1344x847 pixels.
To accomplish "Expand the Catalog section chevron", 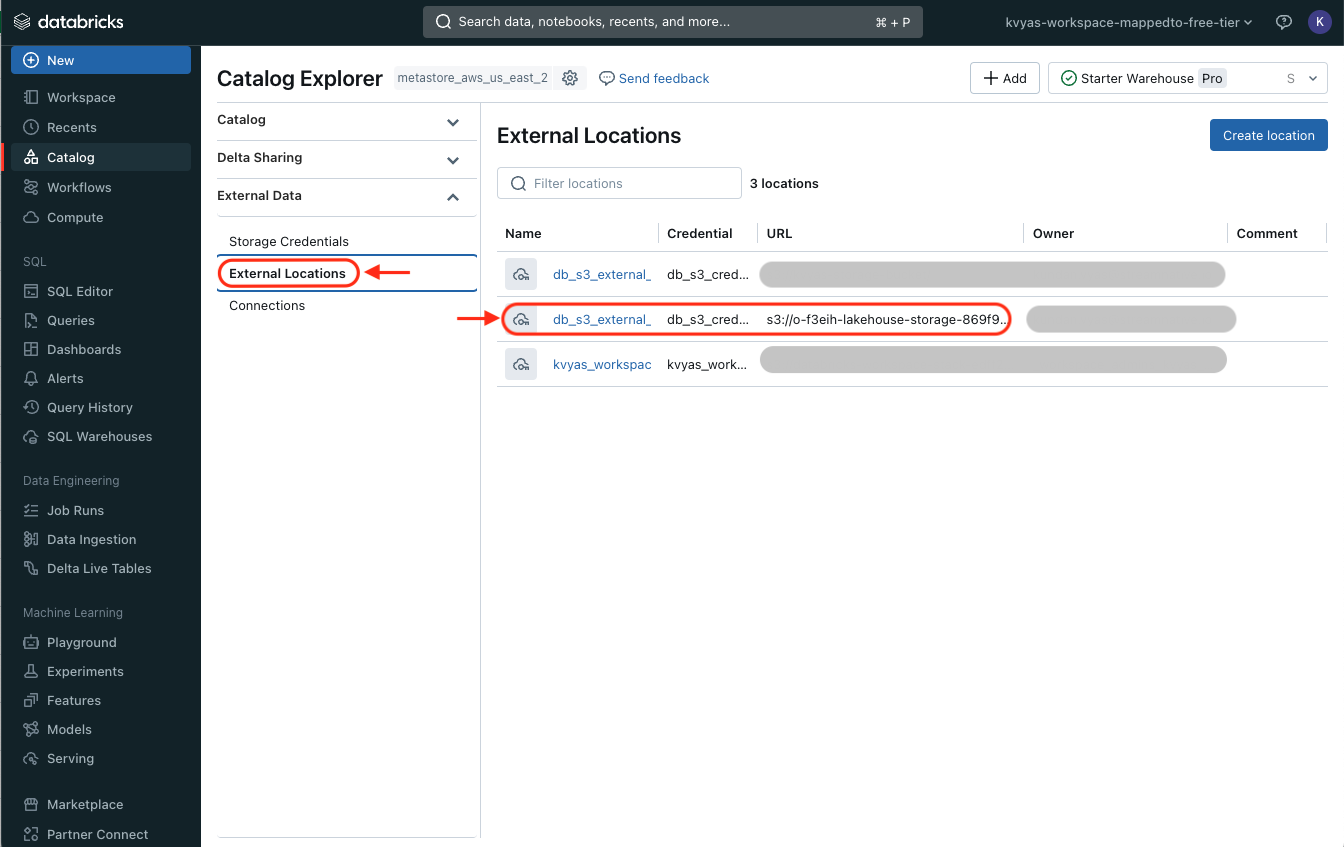I will pos(453,121).
